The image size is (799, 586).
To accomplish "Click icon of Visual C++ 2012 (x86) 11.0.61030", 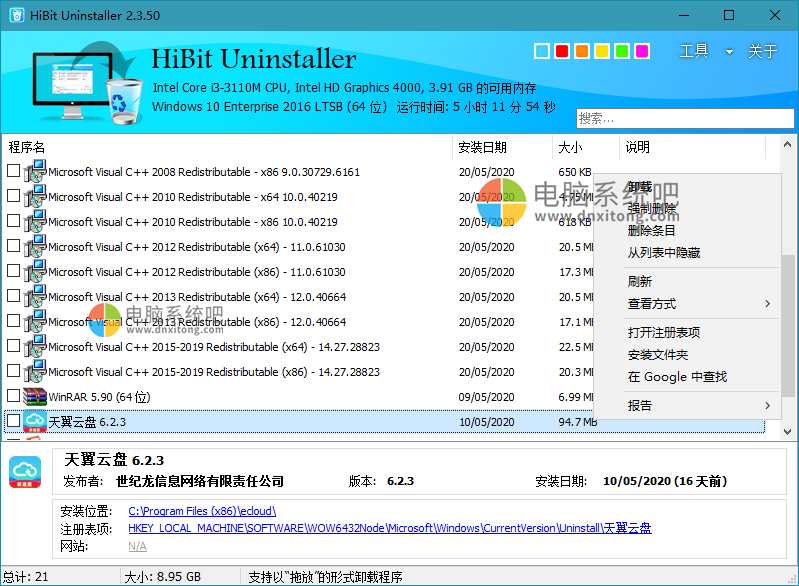I will click(x=35, y=272).
